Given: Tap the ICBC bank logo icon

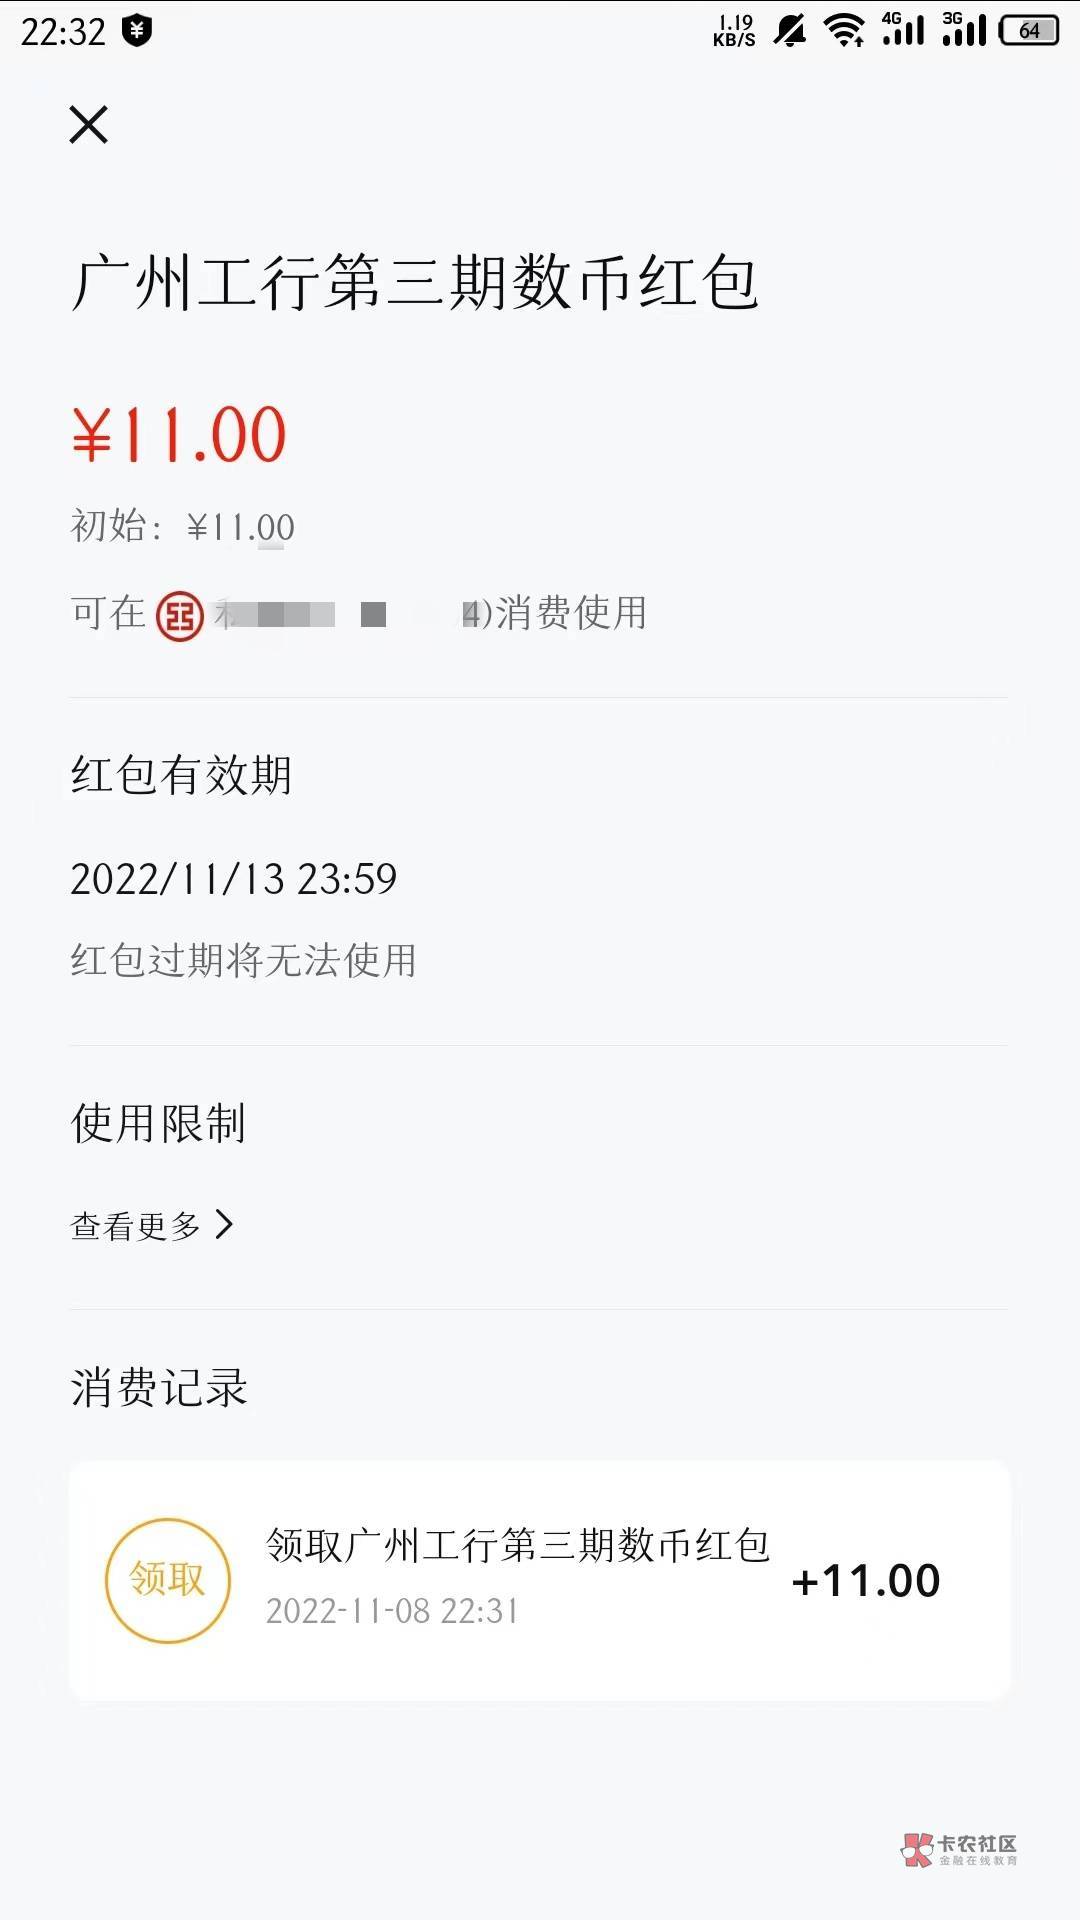Looking at the screenshot, I should 180,615.
